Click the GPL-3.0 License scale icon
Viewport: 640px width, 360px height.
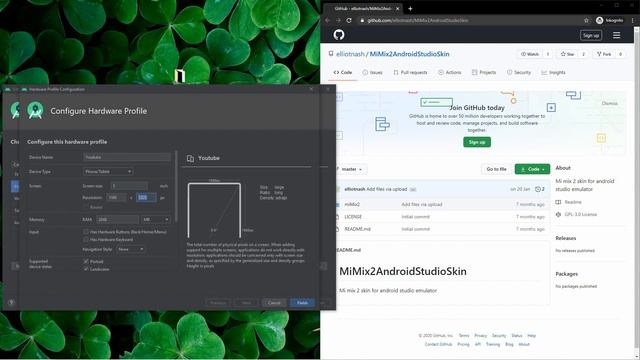558,214
